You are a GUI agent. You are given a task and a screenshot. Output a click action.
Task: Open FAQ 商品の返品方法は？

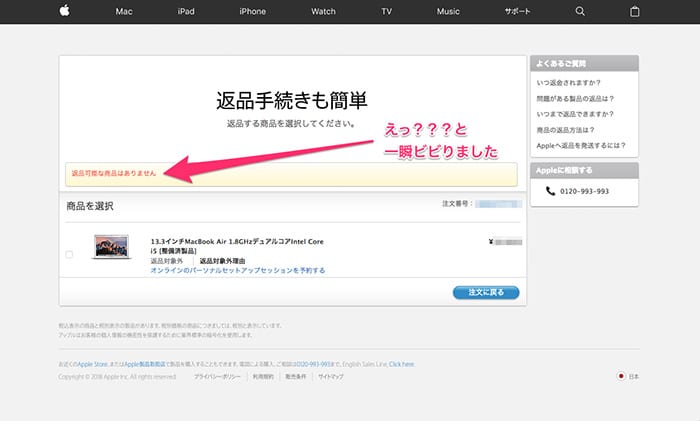coord(565,130)
